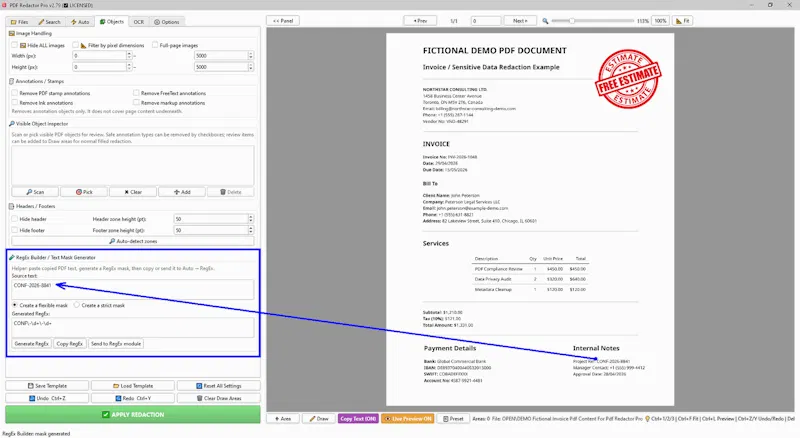Click the zoom slider handle
Image resolution: width=800 pixels, height=438 pixels.
572,21
